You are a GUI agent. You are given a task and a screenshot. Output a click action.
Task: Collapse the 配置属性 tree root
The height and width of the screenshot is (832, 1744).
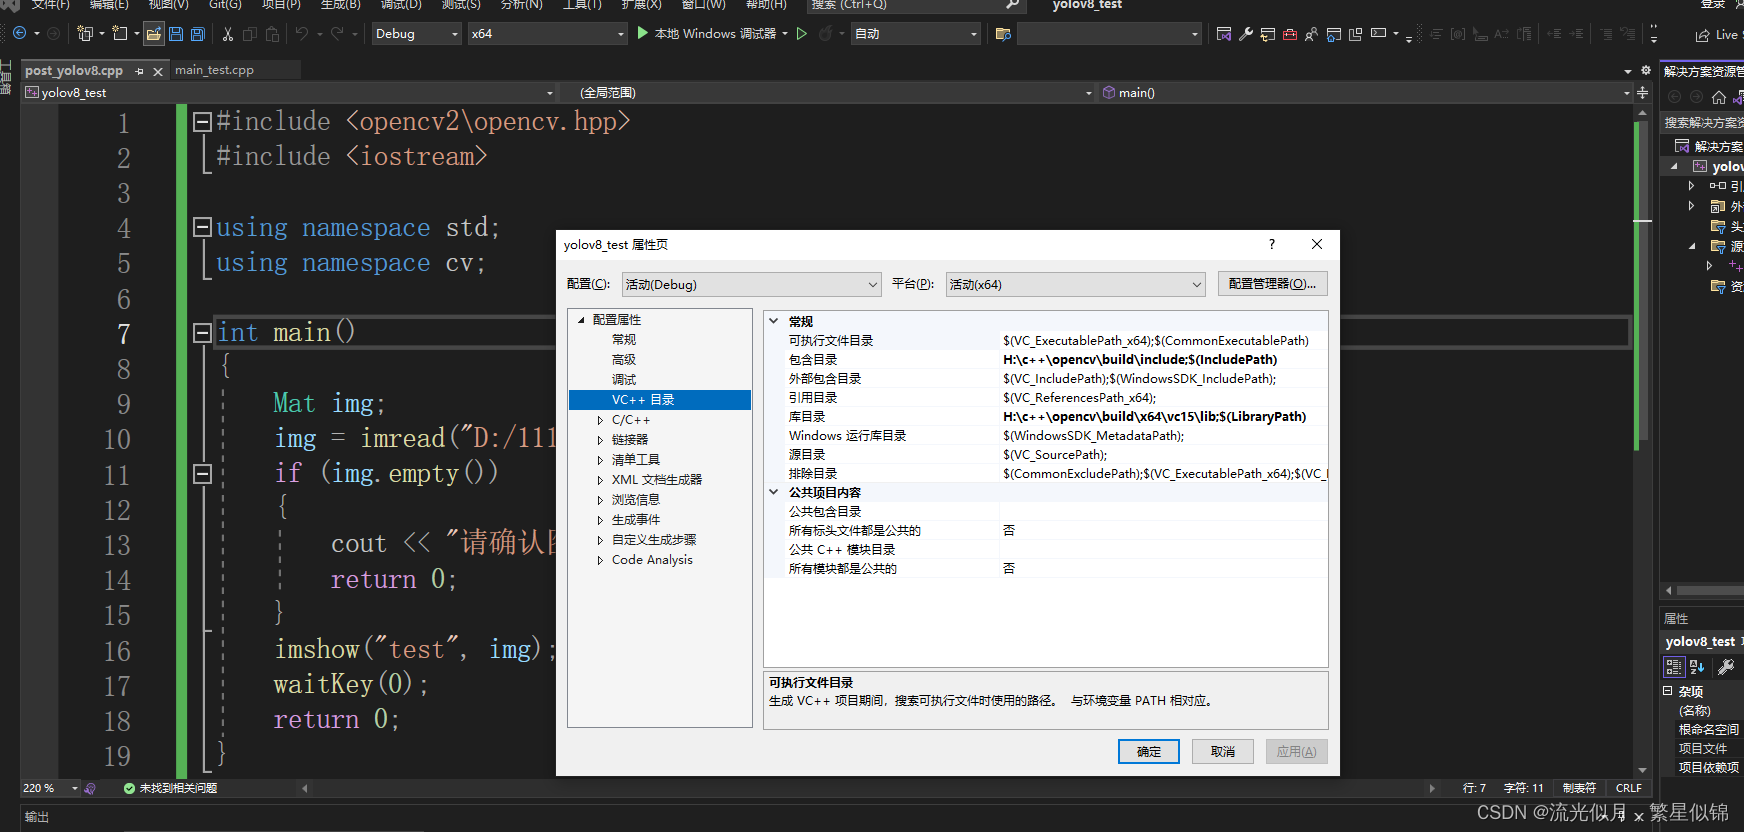click(581, 320)
